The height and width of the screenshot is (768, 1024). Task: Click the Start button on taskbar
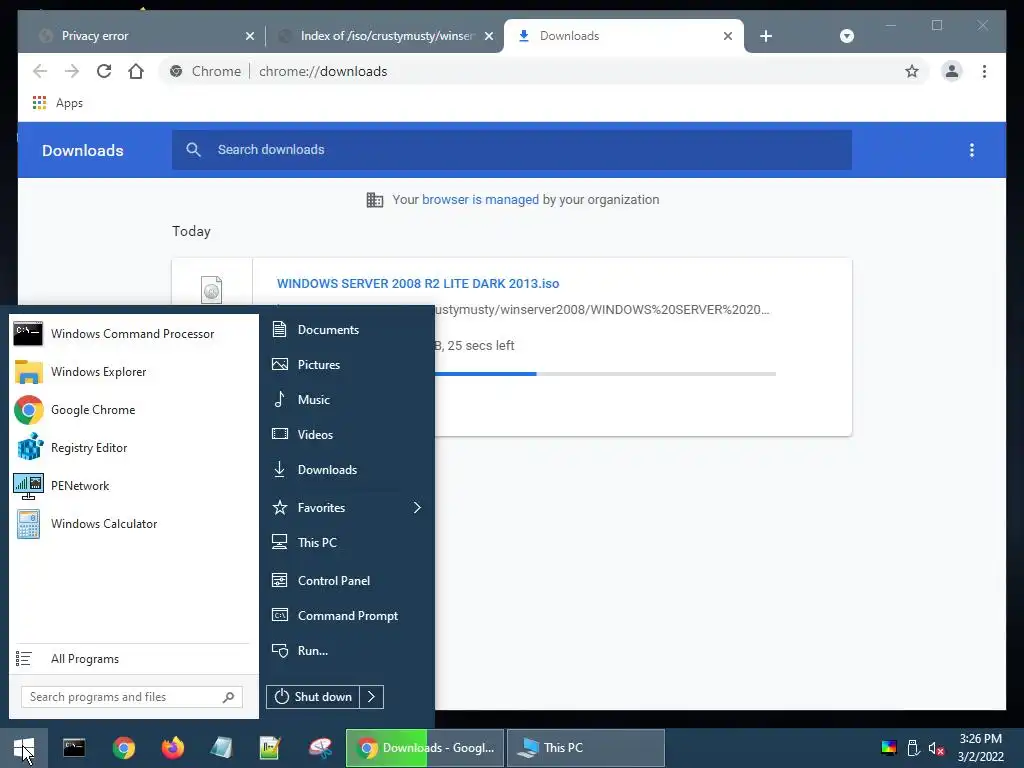tap(24, 748)
